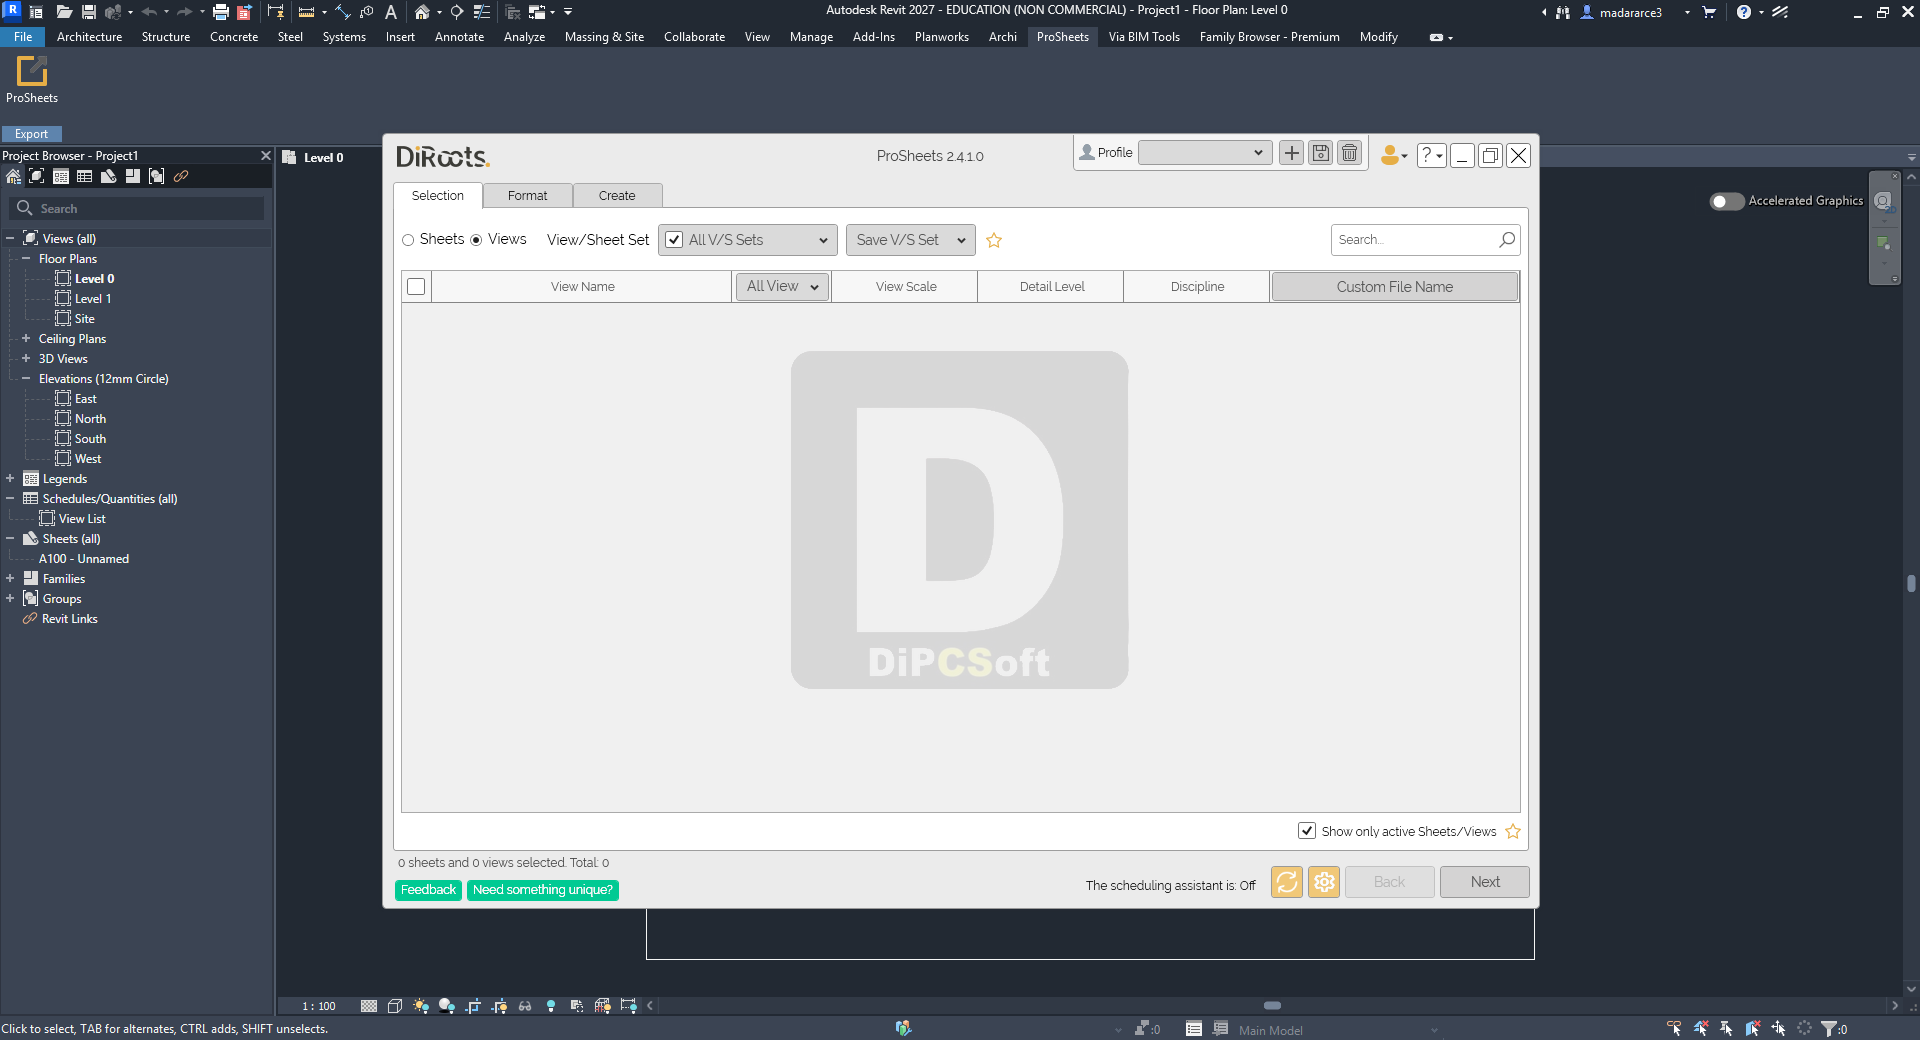Open the All View filter dropdown

(x=783, y=287)
